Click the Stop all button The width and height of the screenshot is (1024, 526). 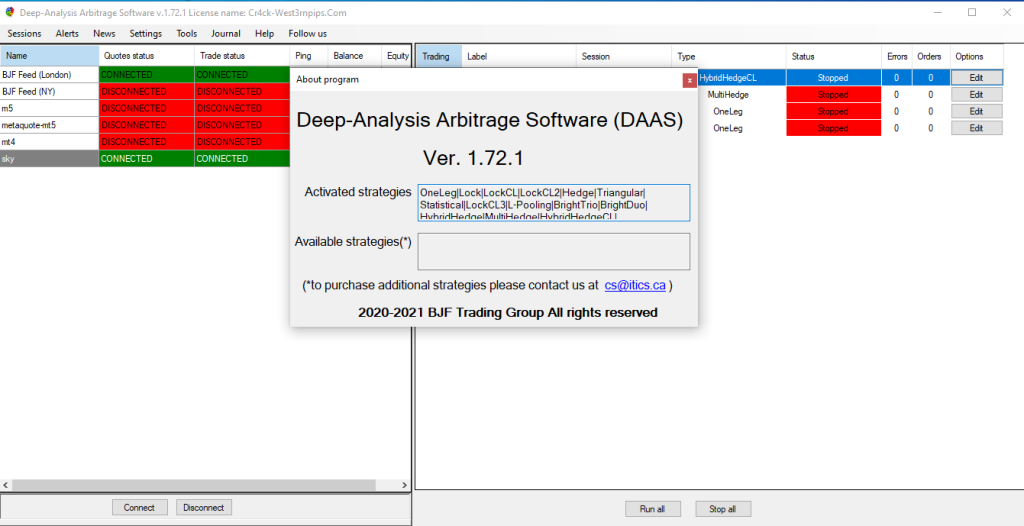click(x=723, y=509)
